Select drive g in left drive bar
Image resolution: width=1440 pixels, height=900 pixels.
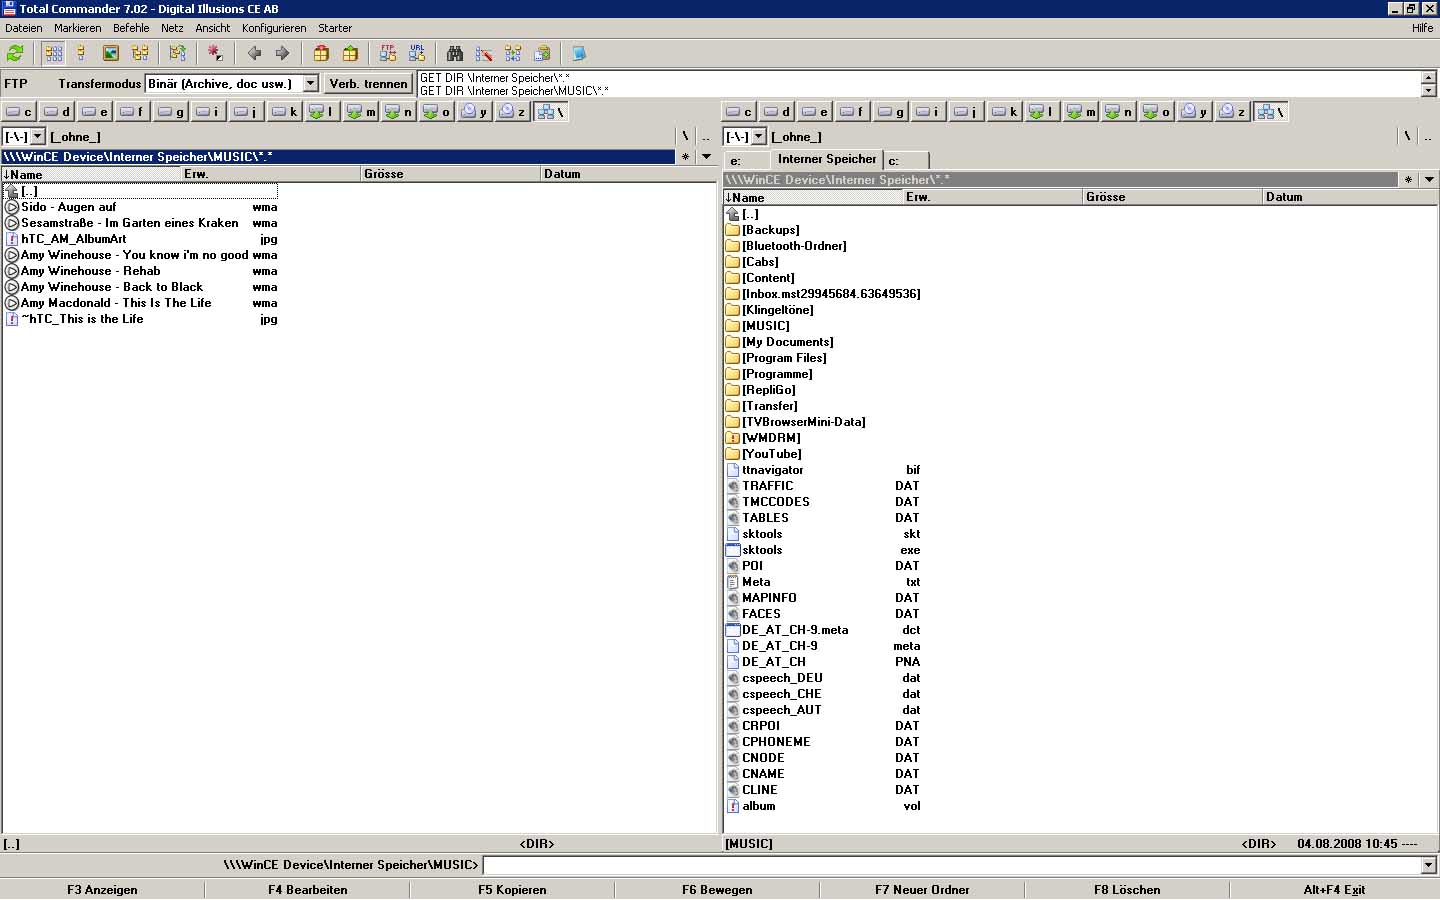pyautogui.click(x=172, y=112)
